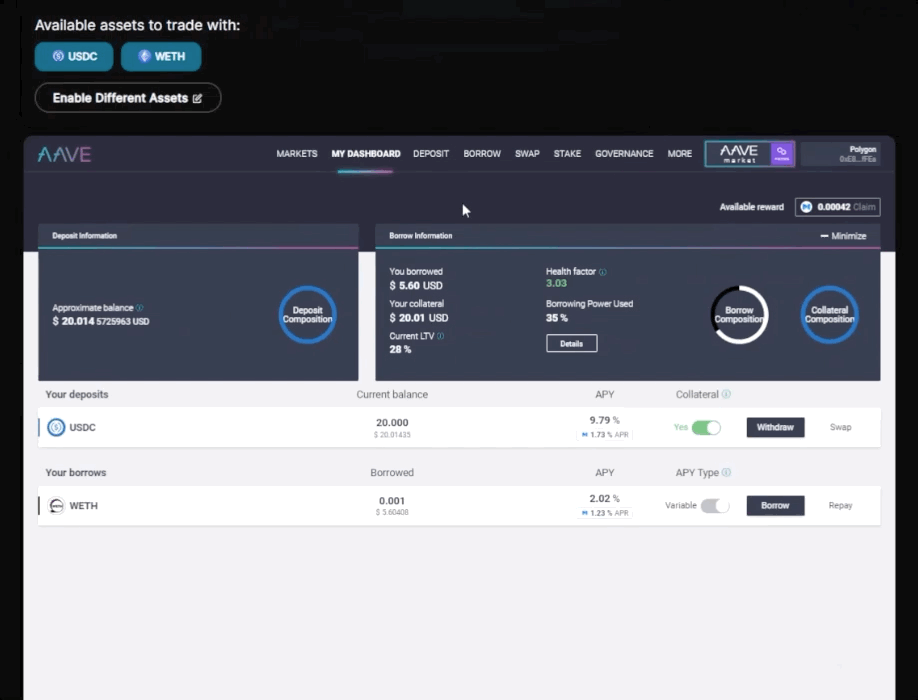Toggle WETH variable APY type switch
Viewport: 918px width, 700px height.
(x=715, y=506)
